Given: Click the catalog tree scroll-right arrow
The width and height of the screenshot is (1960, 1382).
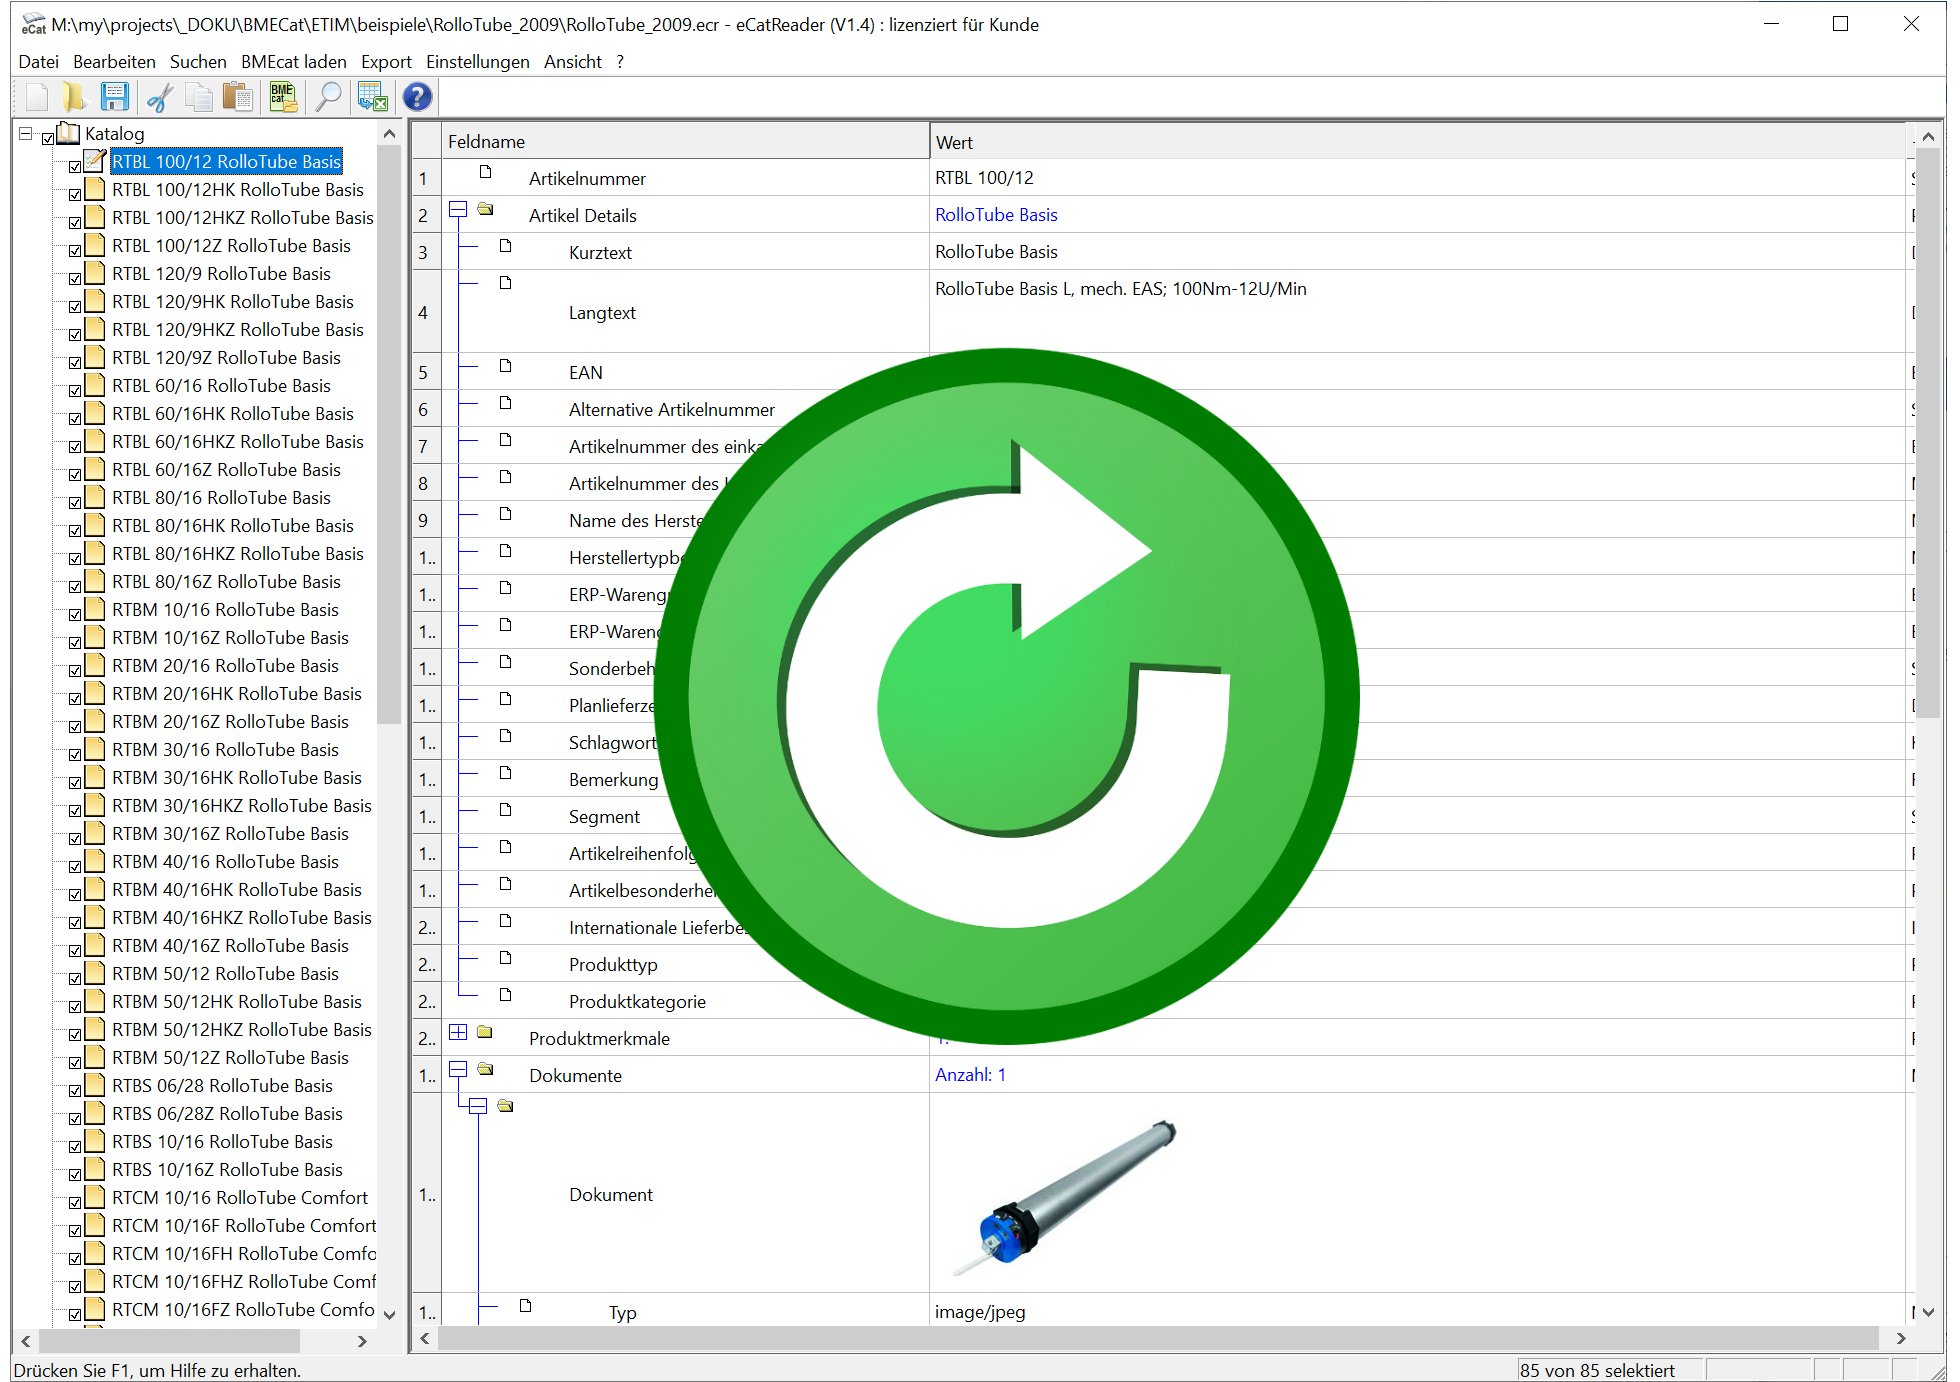Looking at the screenshot, I should click(x=362, y=1340).
